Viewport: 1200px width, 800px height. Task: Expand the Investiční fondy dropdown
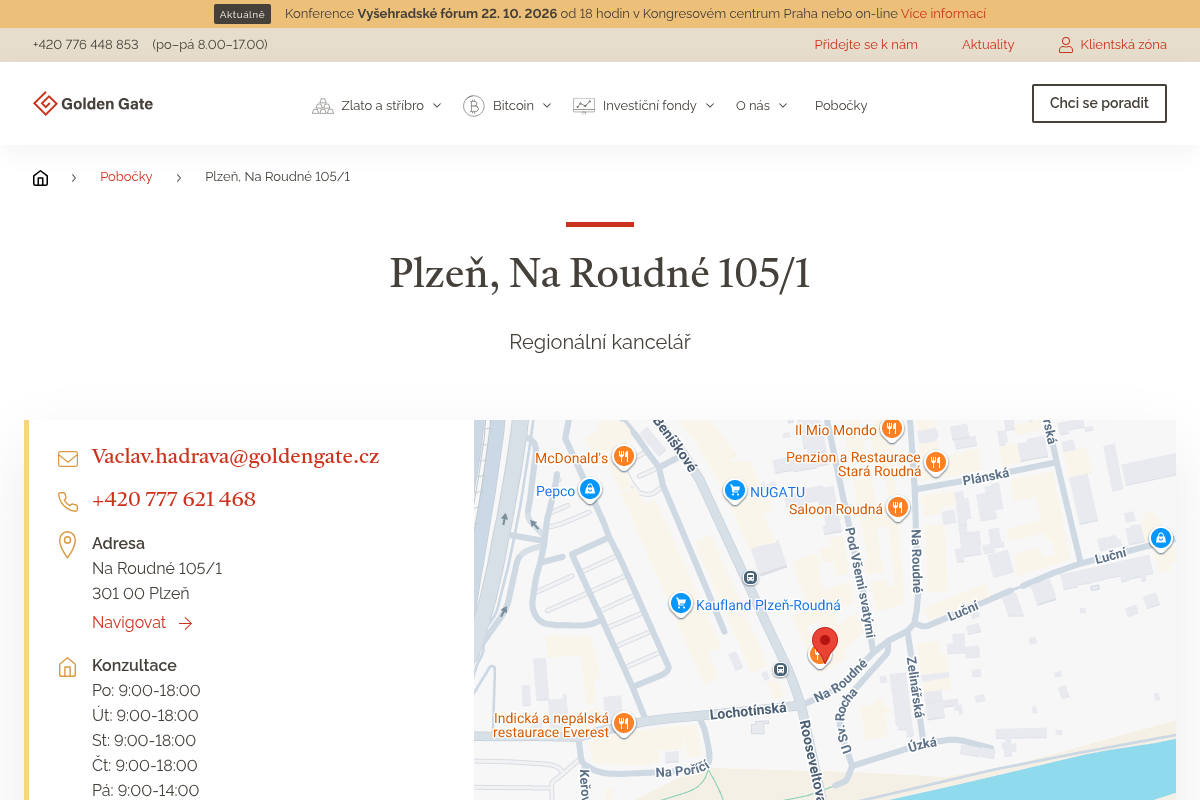644,105
